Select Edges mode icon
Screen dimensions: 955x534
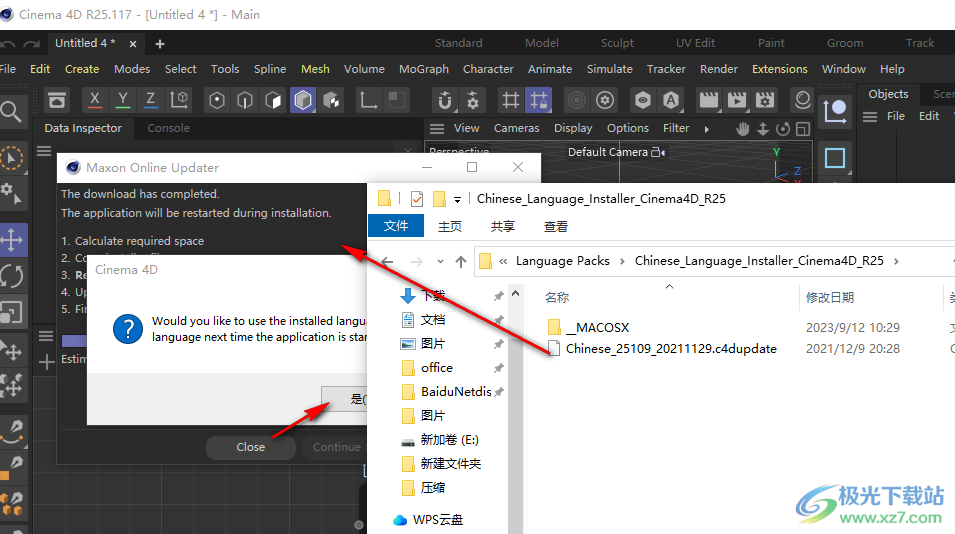245,100
